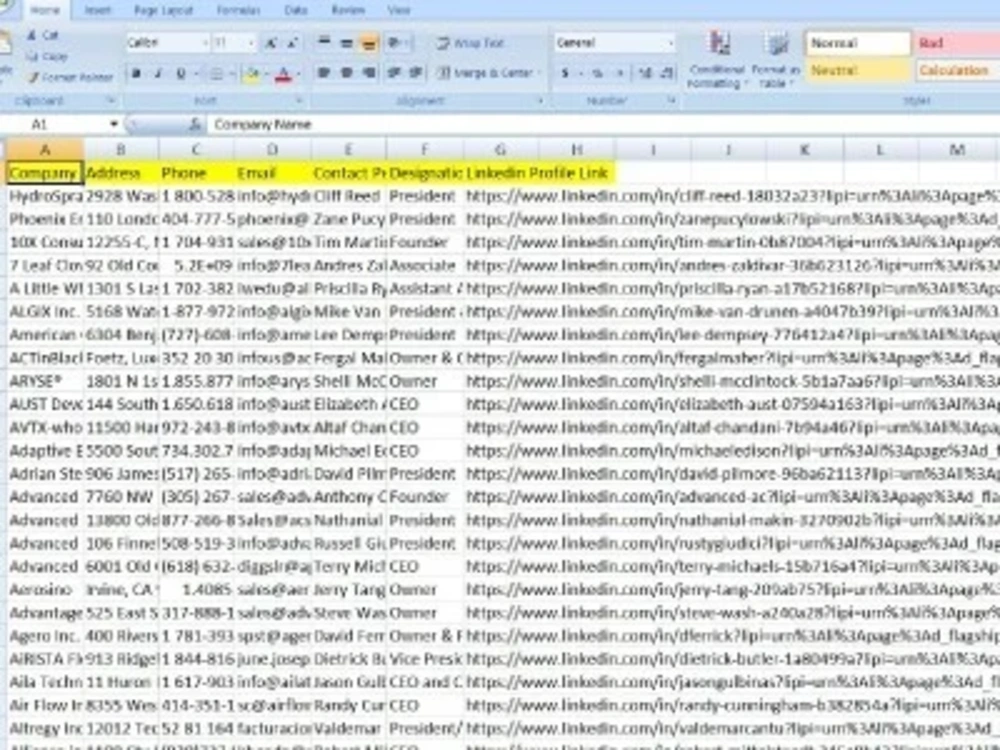Apply cell borders button
The height and width of the screenshot is (750, 1000).
216,73
